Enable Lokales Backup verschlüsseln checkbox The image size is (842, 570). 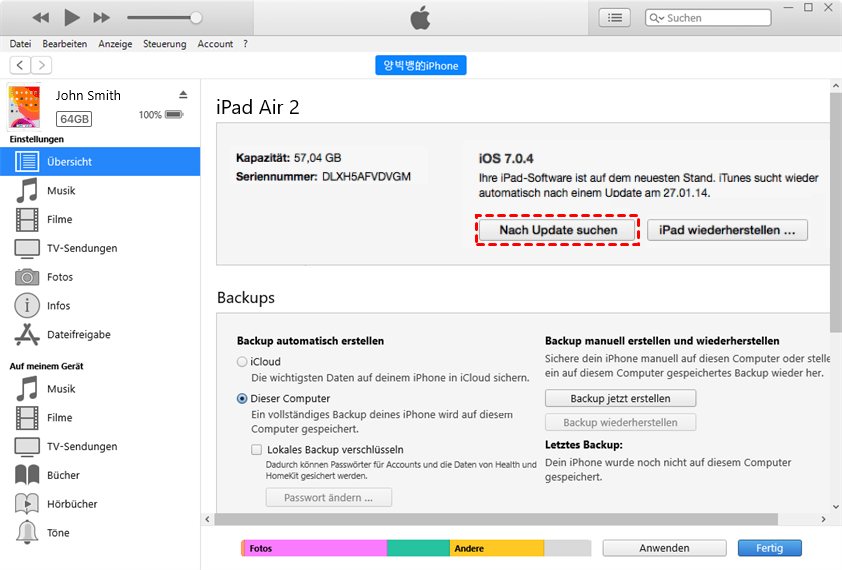tap(257, 450)
